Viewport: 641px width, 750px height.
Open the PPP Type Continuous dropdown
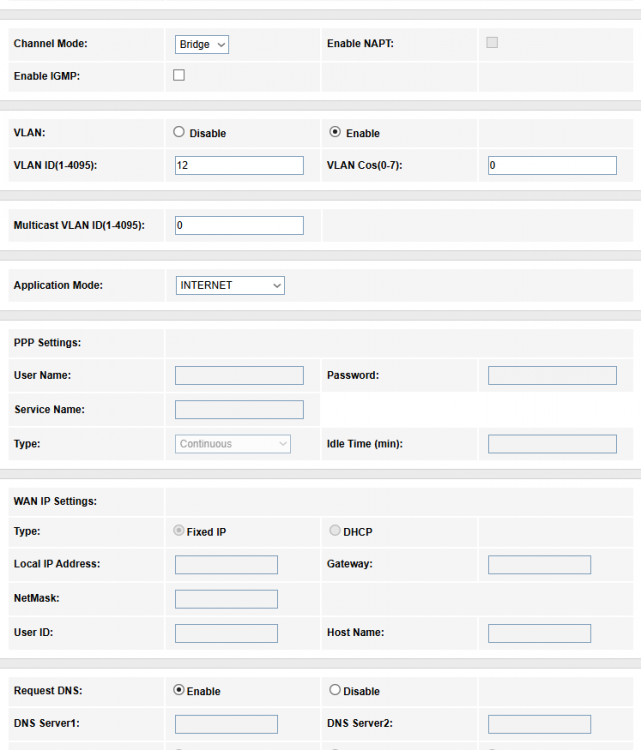[x=233, y=444]
